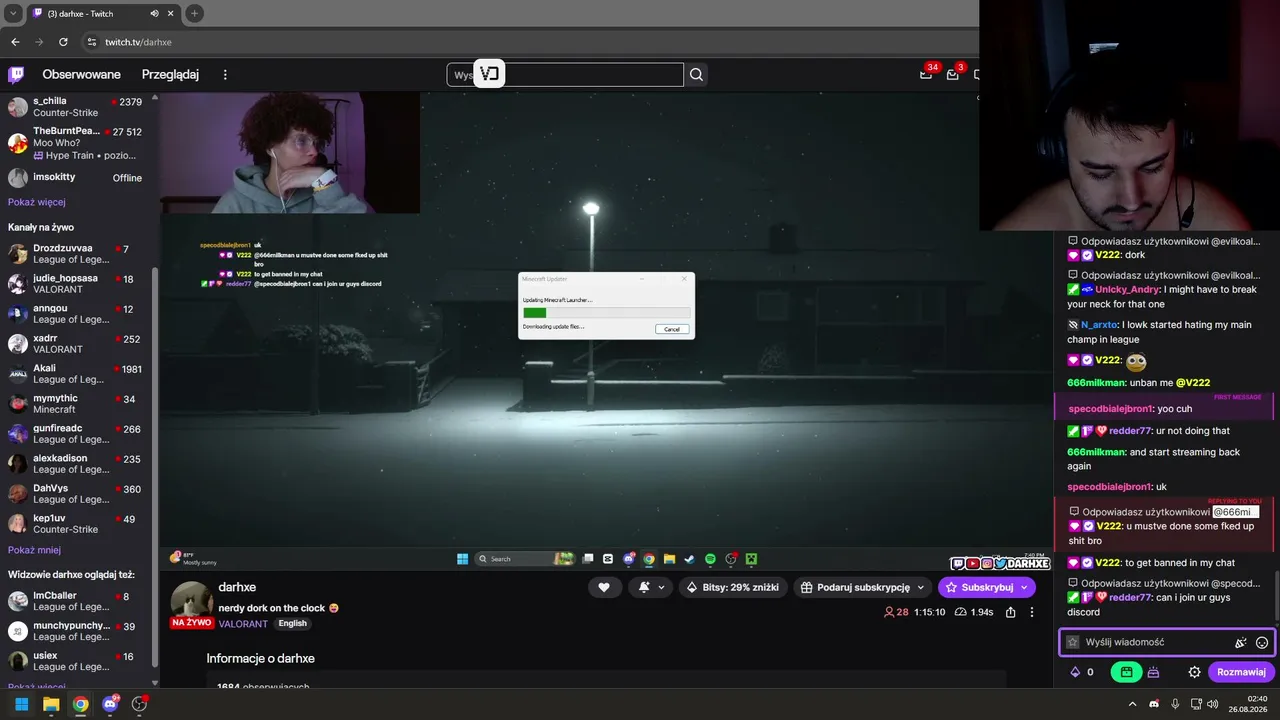Image resolution: width=1280 pixels, height=720 pixels.
Task: Reload the Twitch page
Action: click(x=63, y=42)
